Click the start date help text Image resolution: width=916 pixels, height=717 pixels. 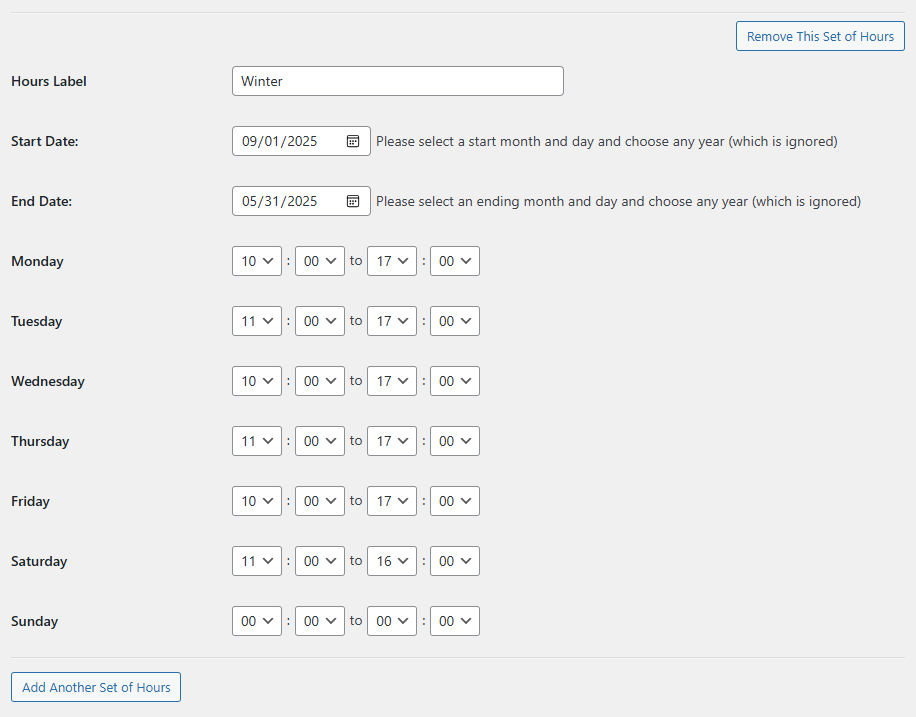606,141
